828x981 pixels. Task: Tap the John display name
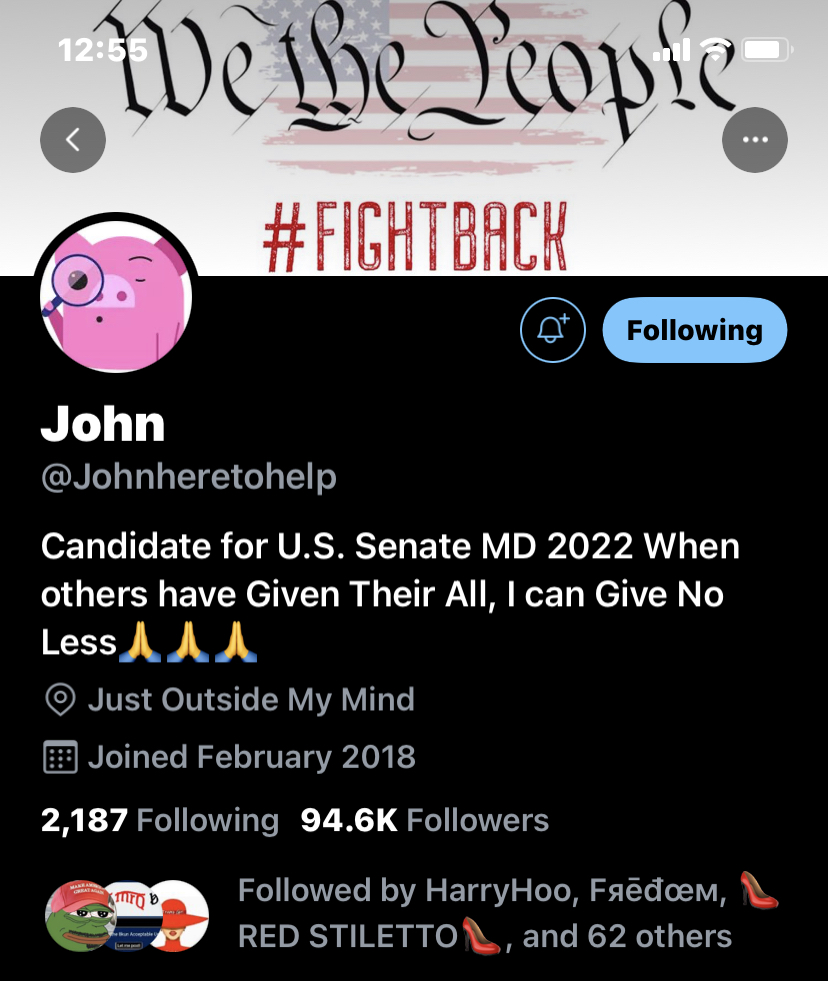coord(103,424)
